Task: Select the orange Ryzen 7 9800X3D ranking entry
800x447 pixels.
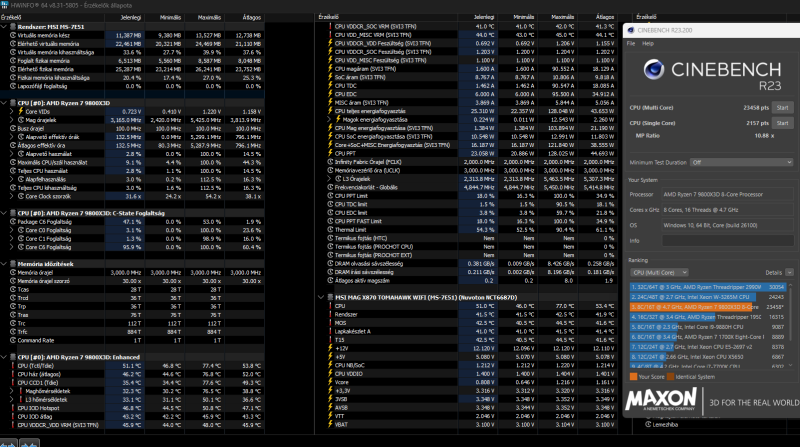Action: point(708,307)
